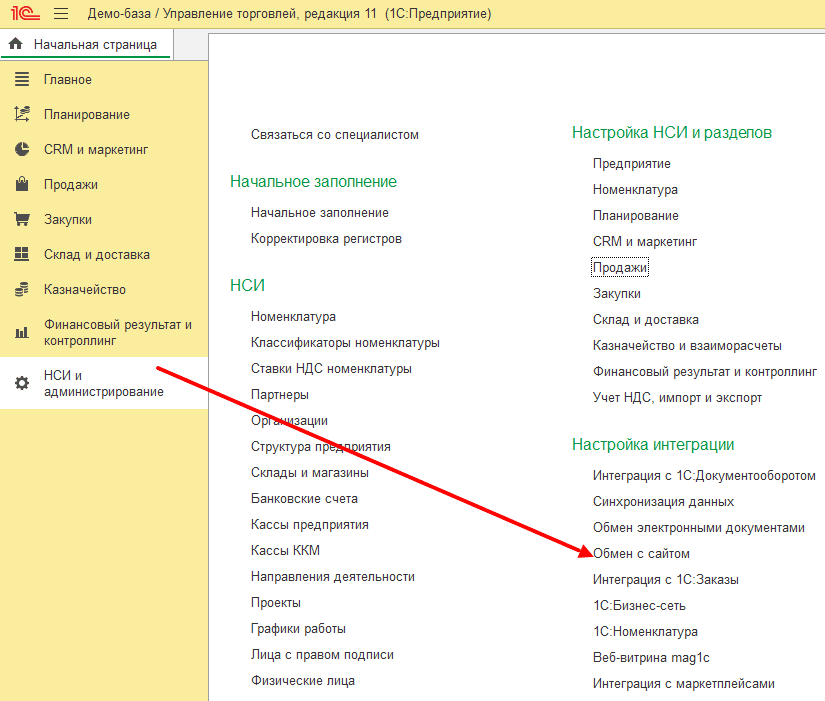This screenshot has width=825, height=701.
Task: Open Номенклатура under Настройка НСИ и разделов
Action: 635,189
